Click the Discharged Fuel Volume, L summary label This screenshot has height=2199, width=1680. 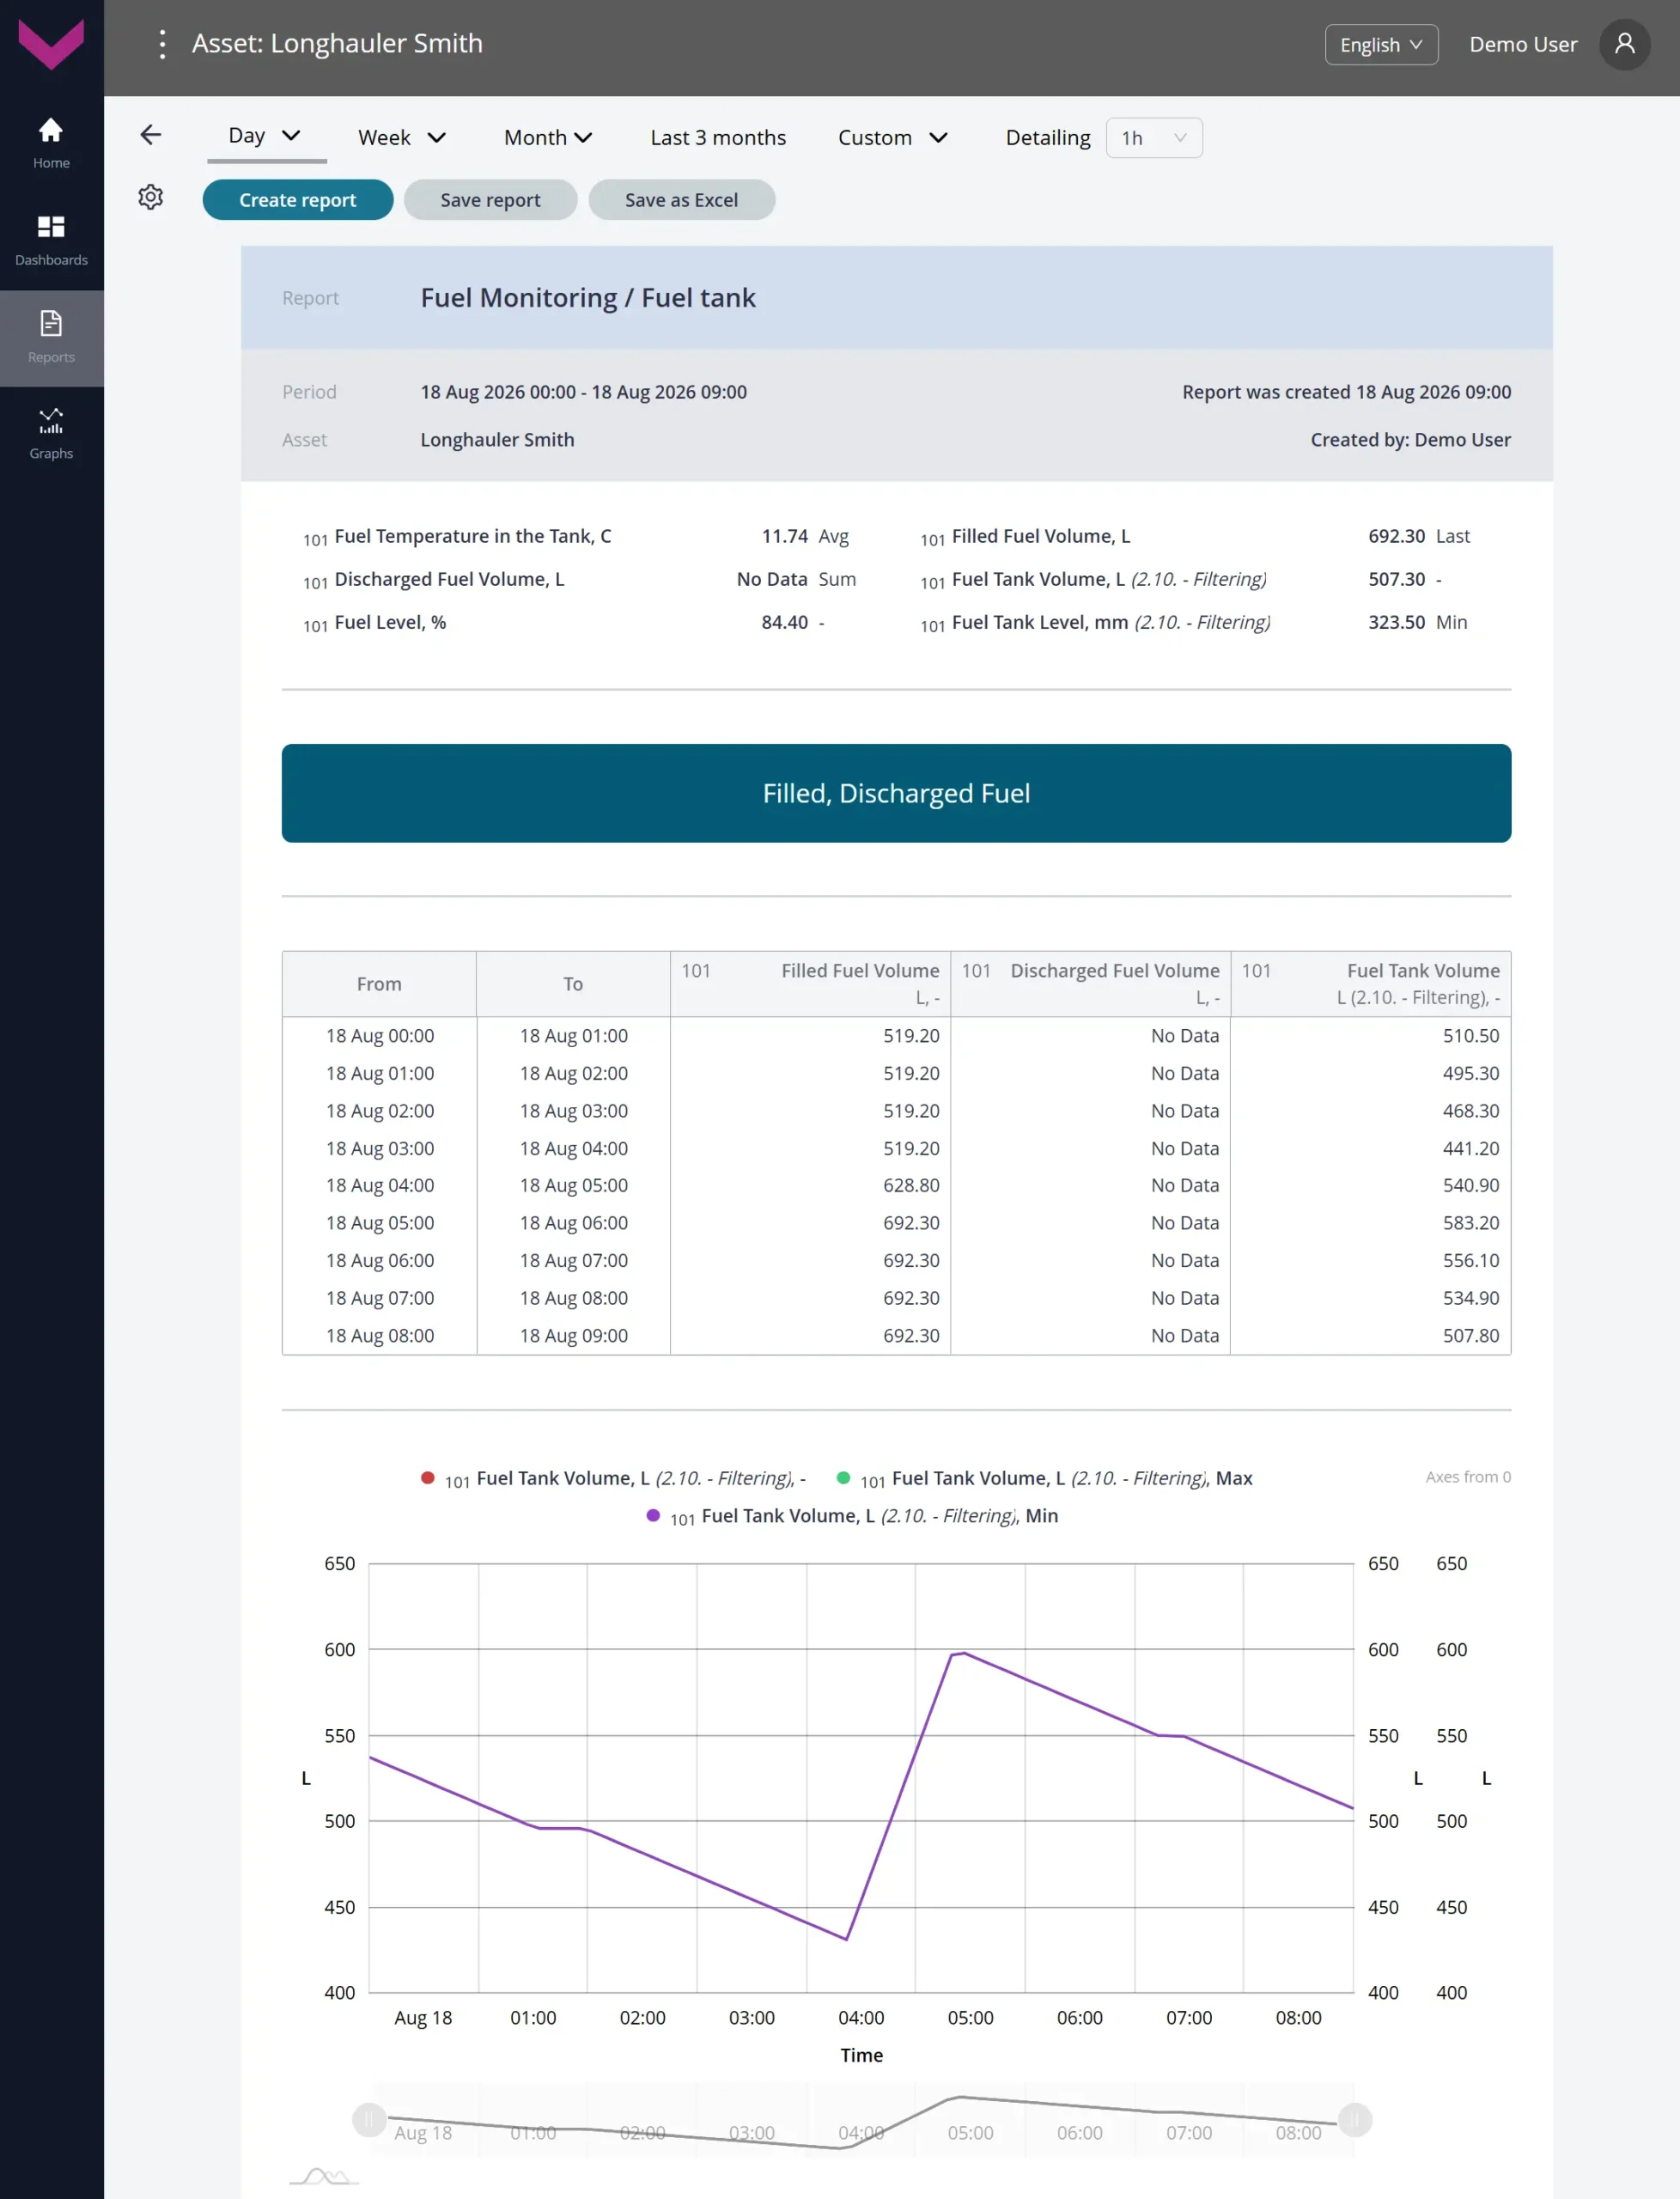pos(449,579)
